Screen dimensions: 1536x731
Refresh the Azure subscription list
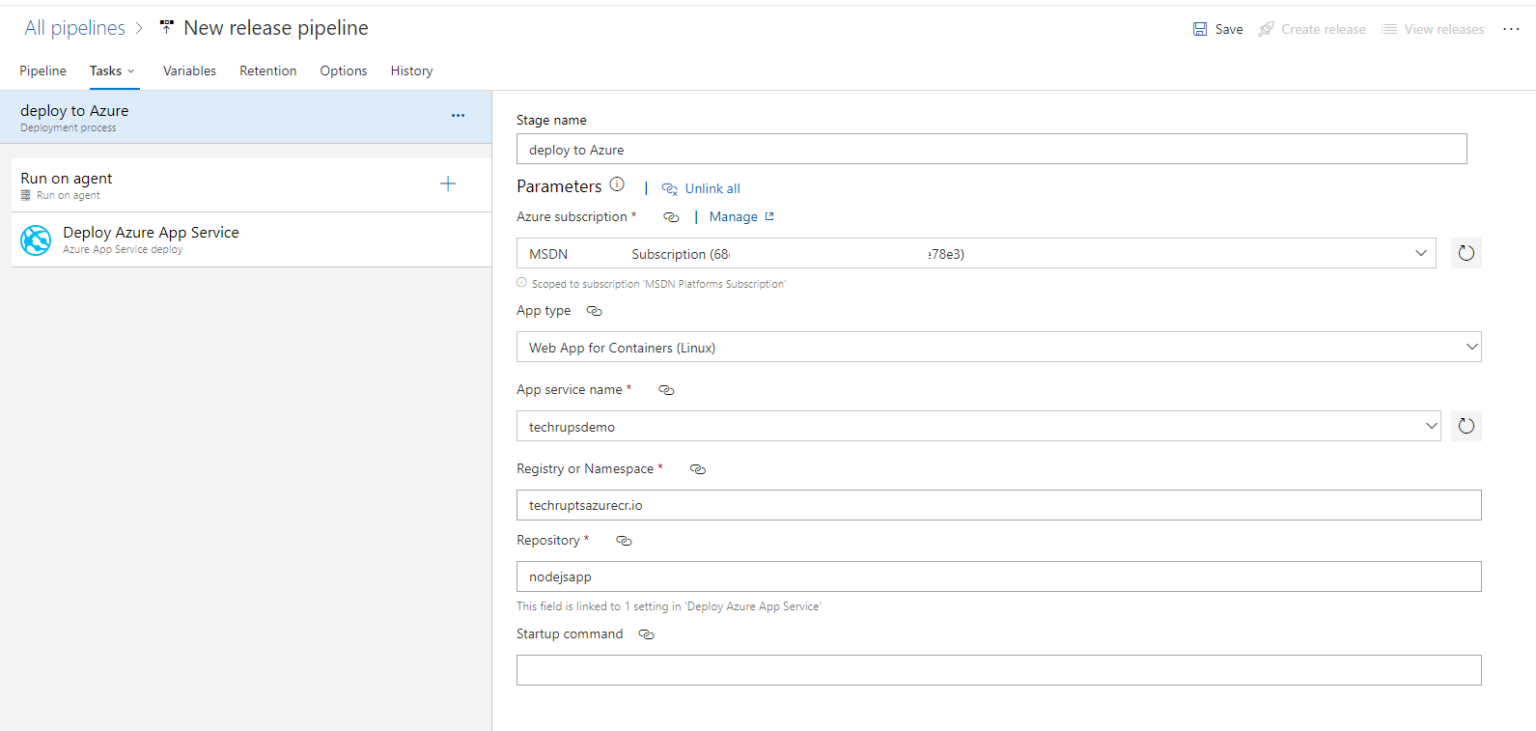point(1466,253)
